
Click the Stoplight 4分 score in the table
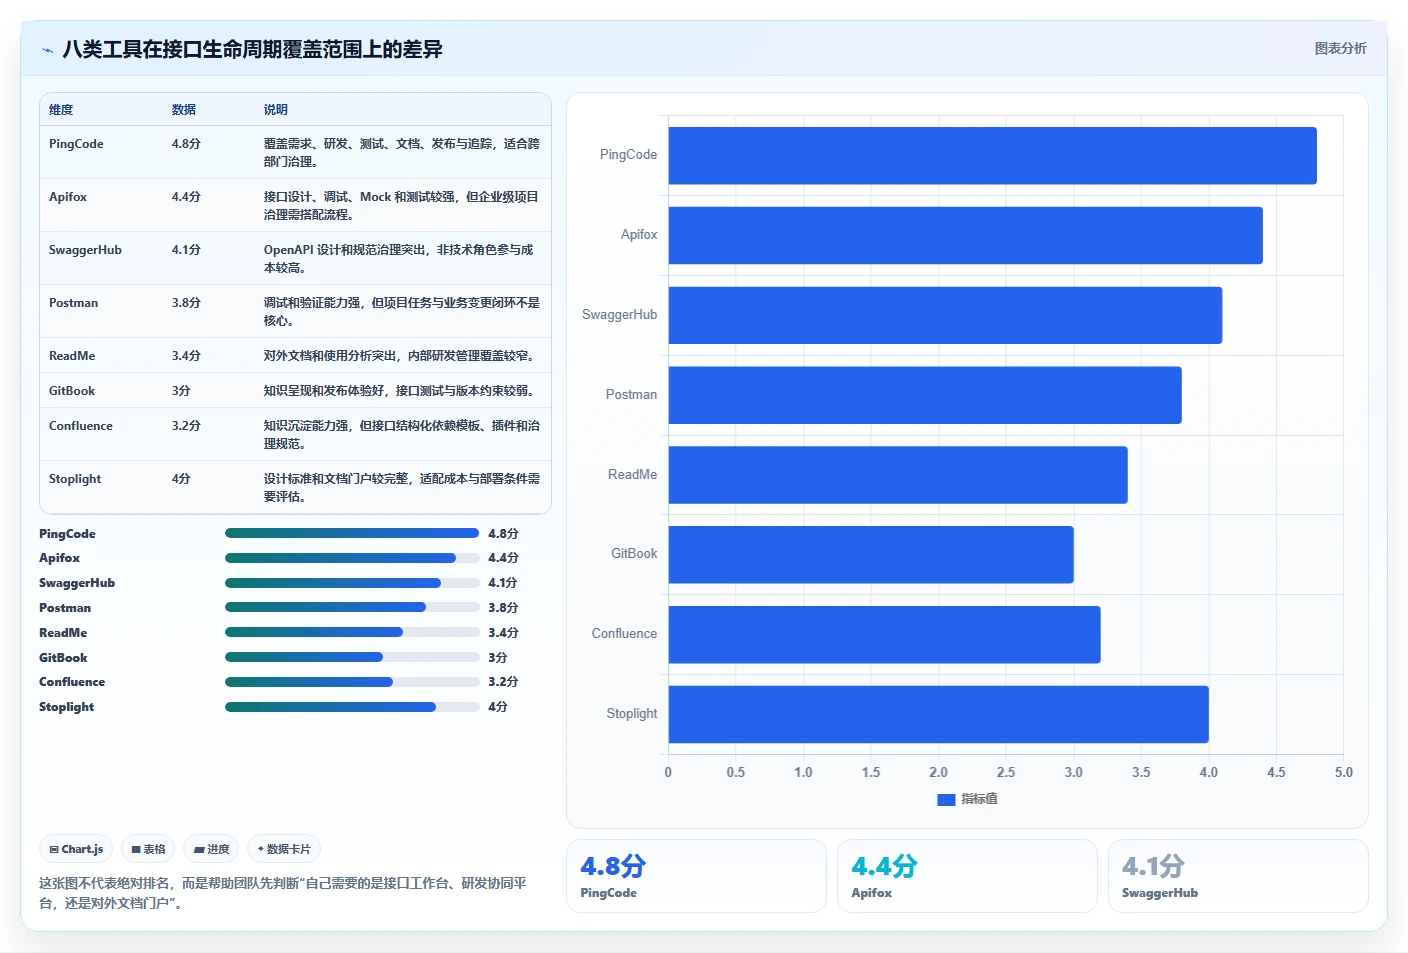tap(181, 479)
